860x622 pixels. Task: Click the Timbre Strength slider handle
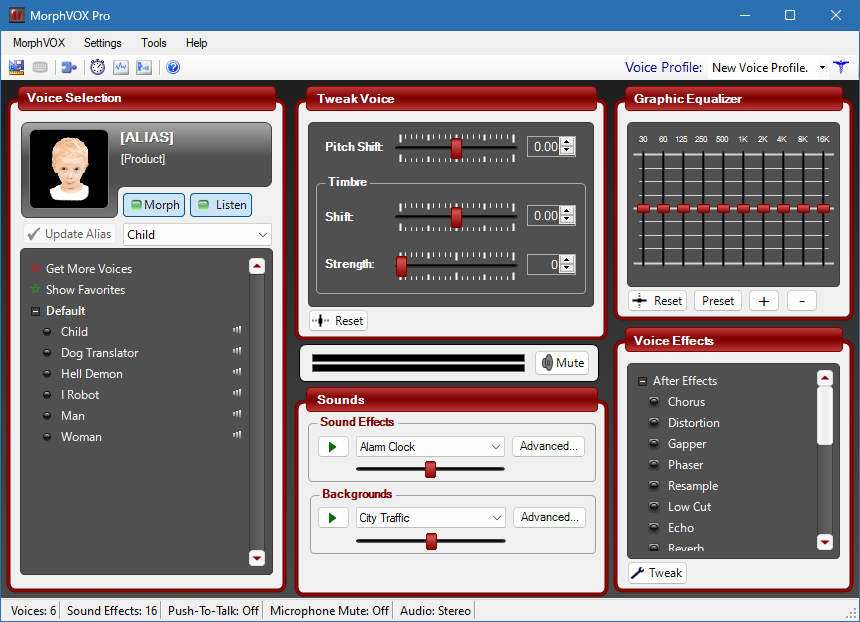(x=401, y=265)
